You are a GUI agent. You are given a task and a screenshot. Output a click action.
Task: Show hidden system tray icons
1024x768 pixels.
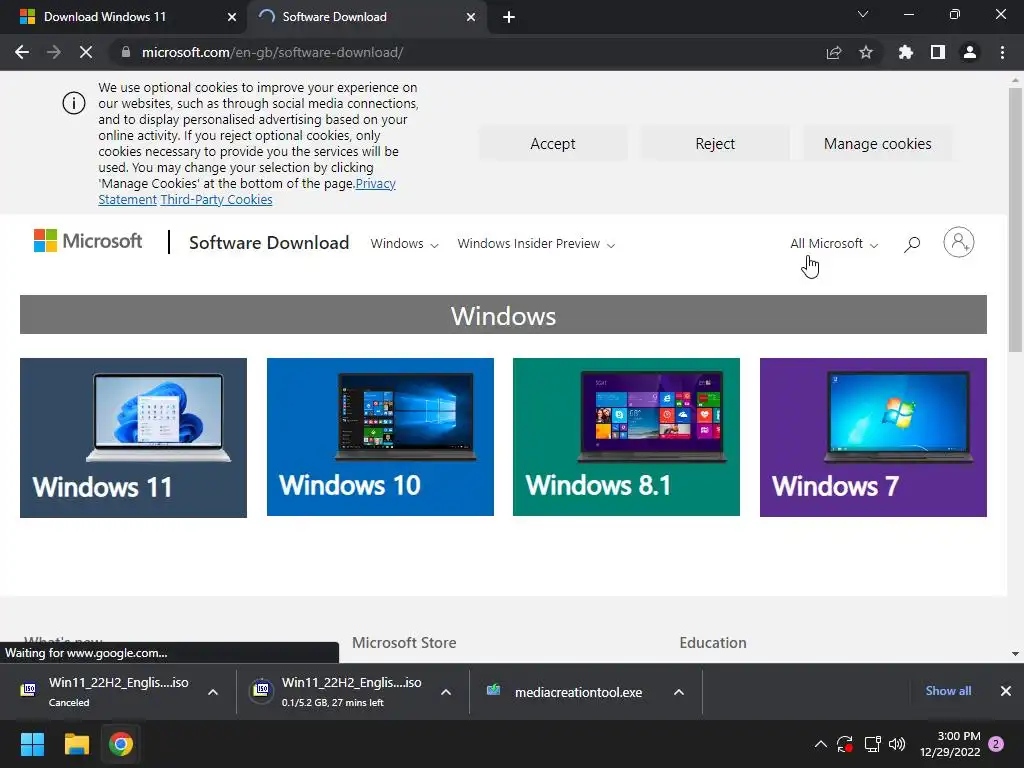(x=821, y=744)
